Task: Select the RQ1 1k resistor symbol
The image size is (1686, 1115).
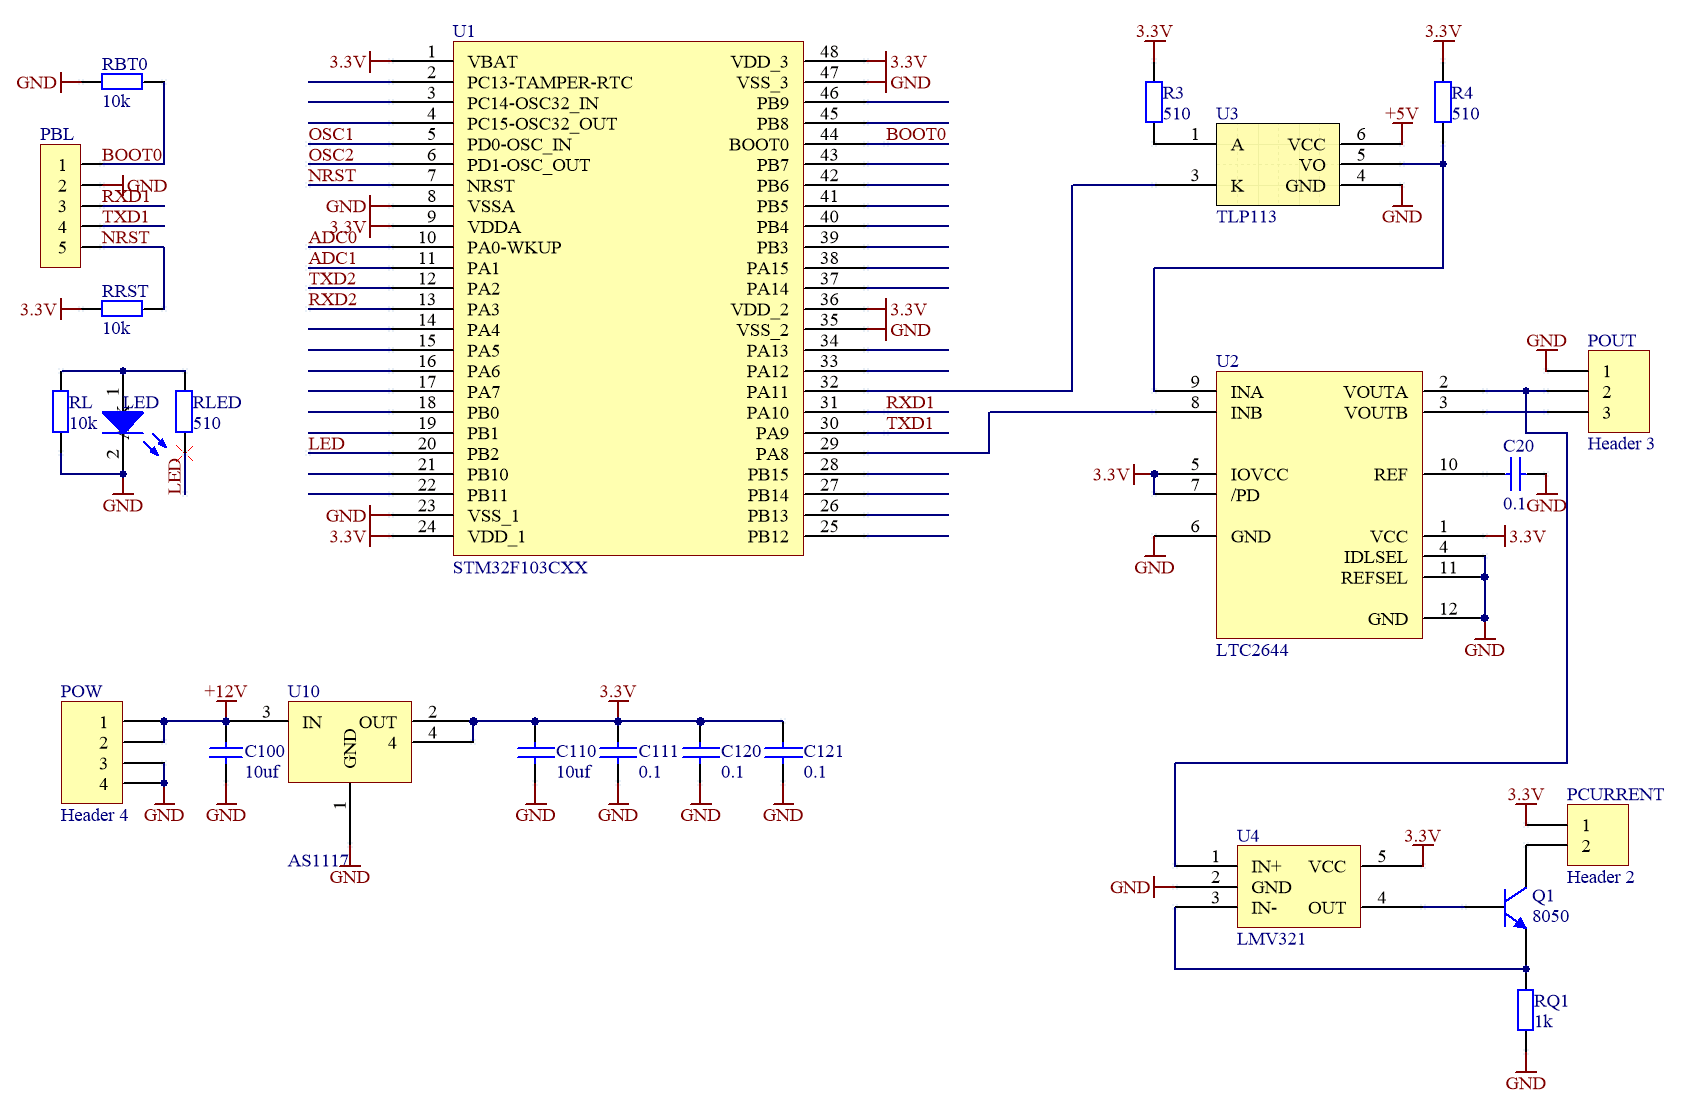Action: click(x=1525, y=1010)
